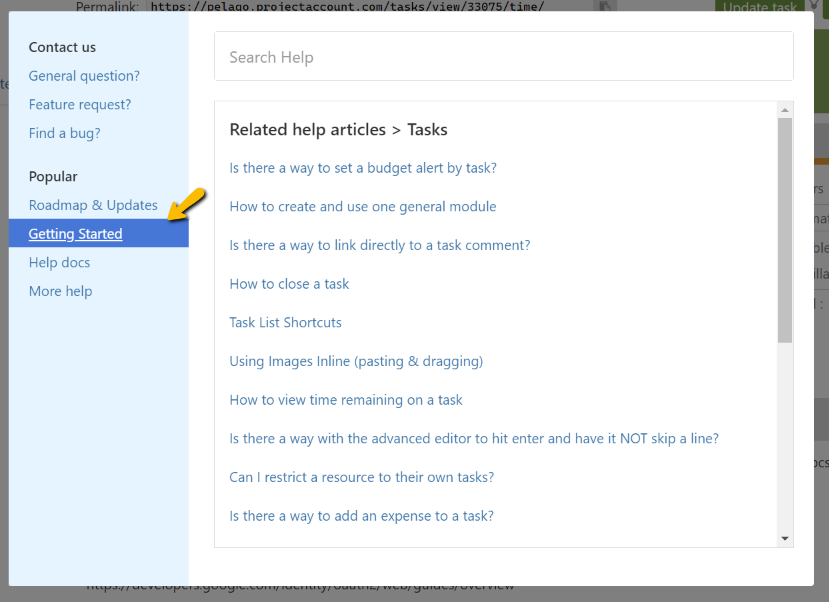Open How to view time remaining on a task
829x602 pixels.
tap(345, 399)
